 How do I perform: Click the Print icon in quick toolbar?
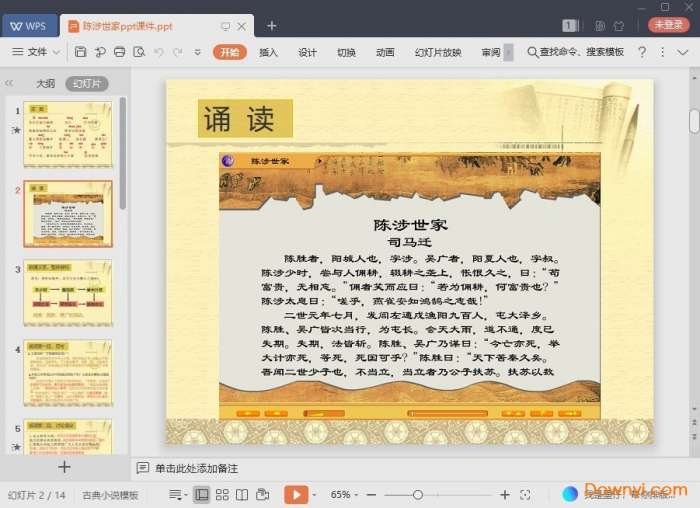[x=119, y=52]
